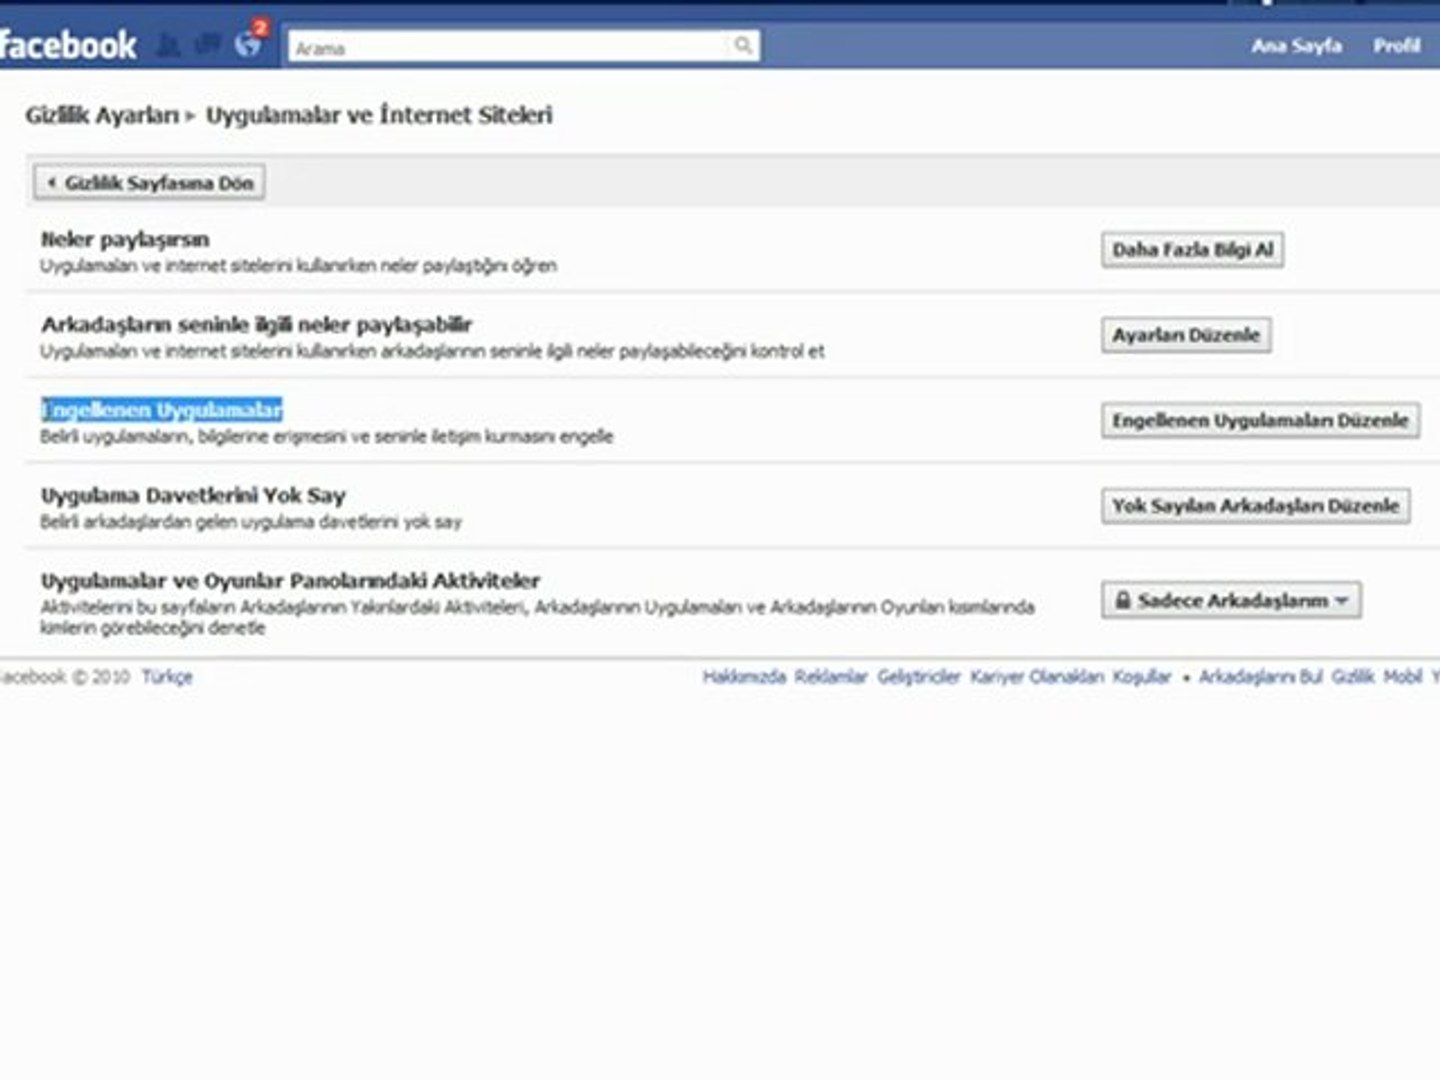Open the Reklamlar footer link
The width and height of the screenshot is (1440, 1080).
click(831, 677)
